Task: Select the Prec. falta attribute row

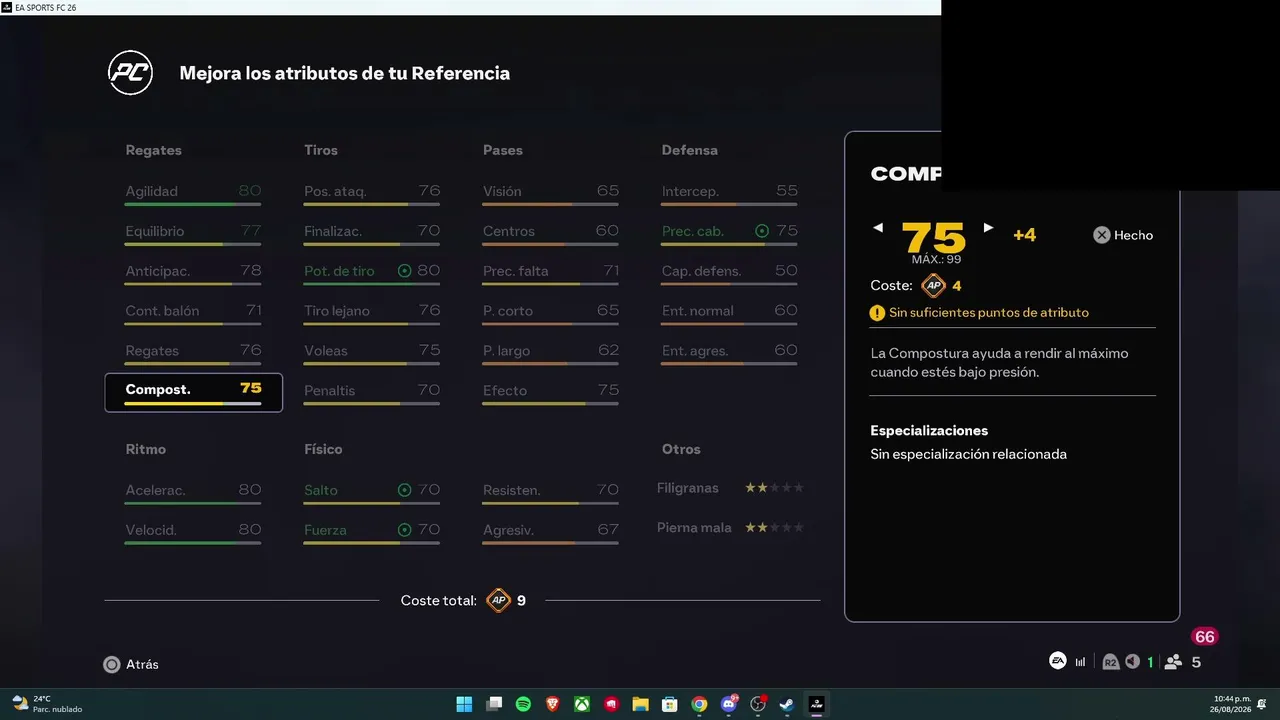Action: (x=550, y=273)
